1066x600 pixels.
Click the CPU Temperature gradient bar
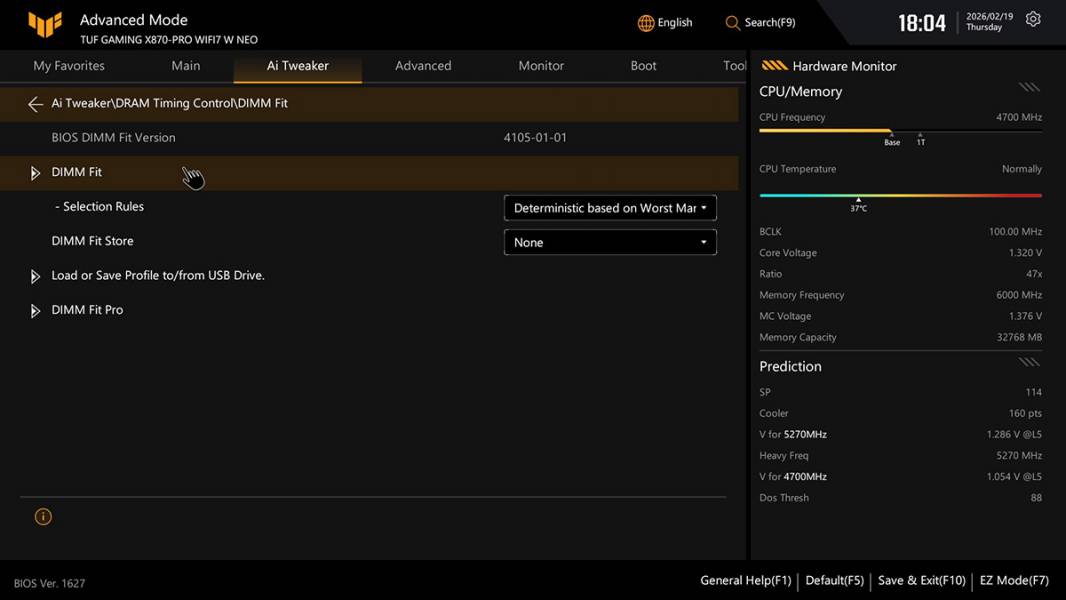(x=900, y=196)
